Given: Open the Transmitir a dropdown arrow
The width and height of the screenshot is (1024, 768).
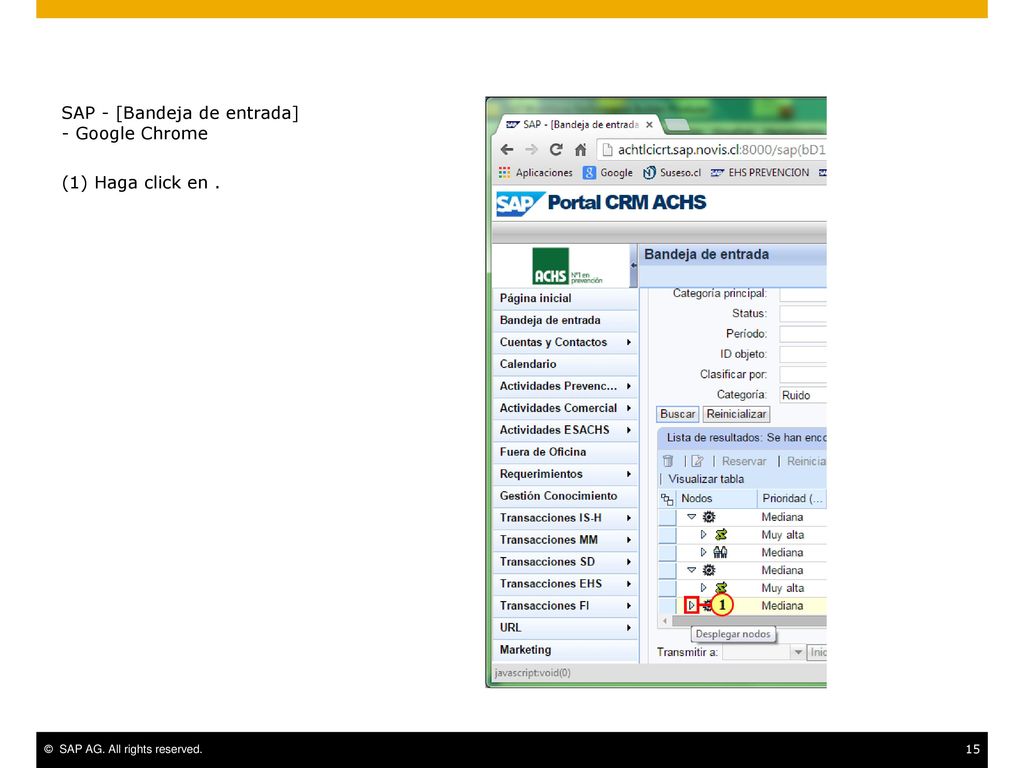Looking at the screenshot, I should [797, 652].
